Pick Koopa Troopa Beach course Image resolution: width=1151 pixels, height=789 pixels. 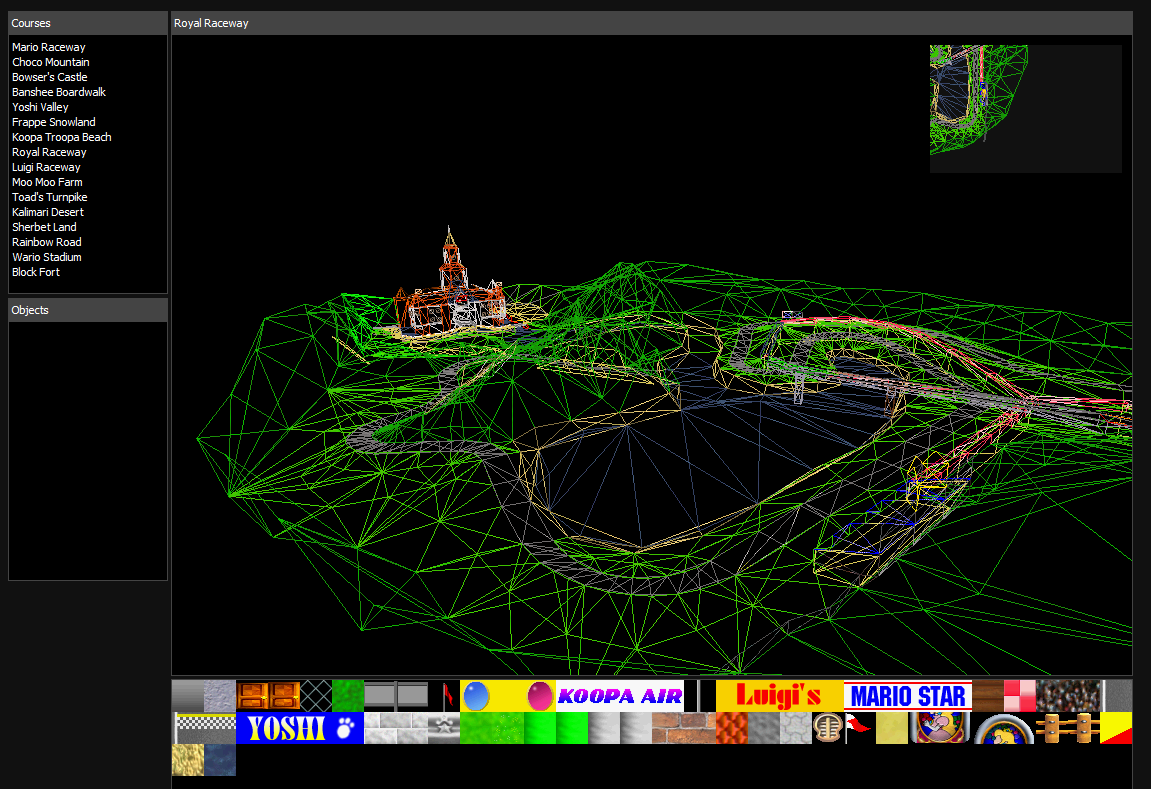pyautogui.click(x=62, y=137)
